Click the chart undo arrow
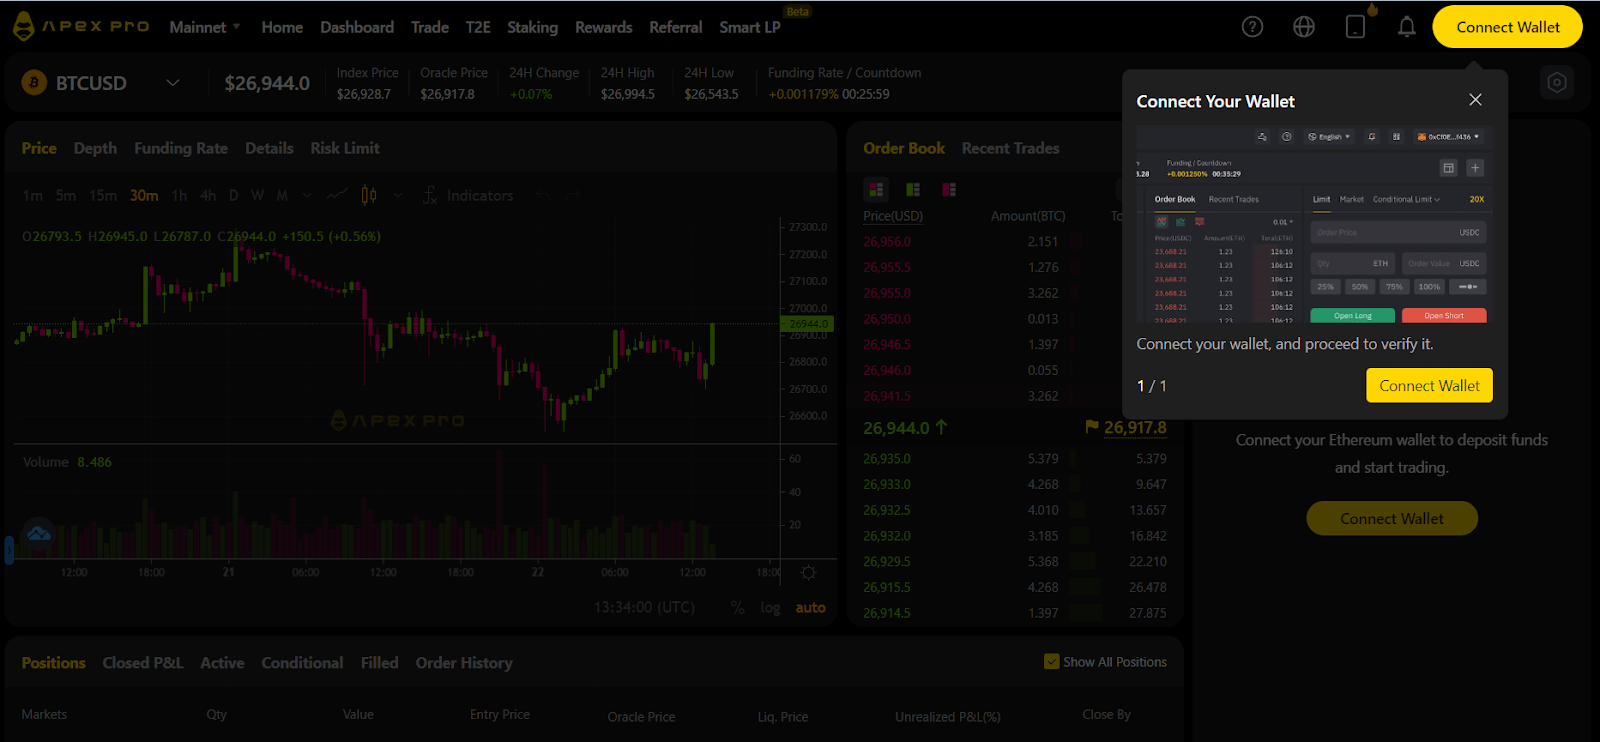Screen dimensions: 1600x742 [543, 195]
